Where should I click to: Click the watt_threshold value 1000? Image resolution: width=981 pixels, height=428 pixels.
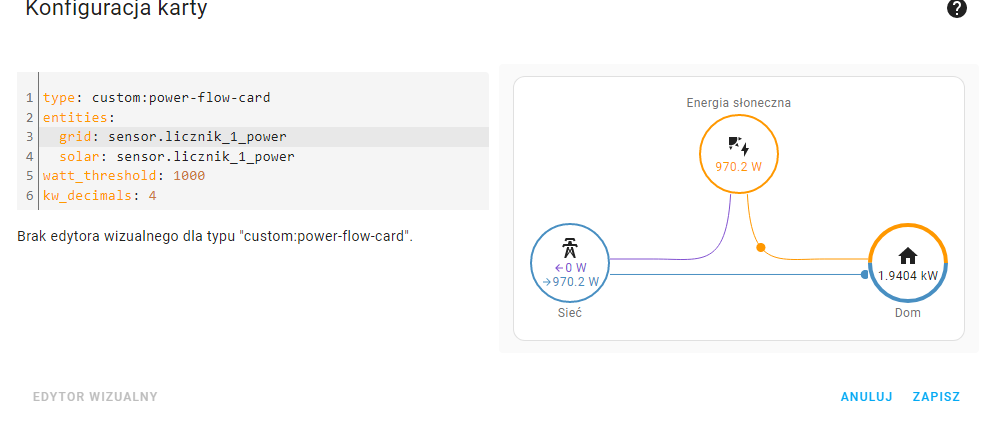189,176
